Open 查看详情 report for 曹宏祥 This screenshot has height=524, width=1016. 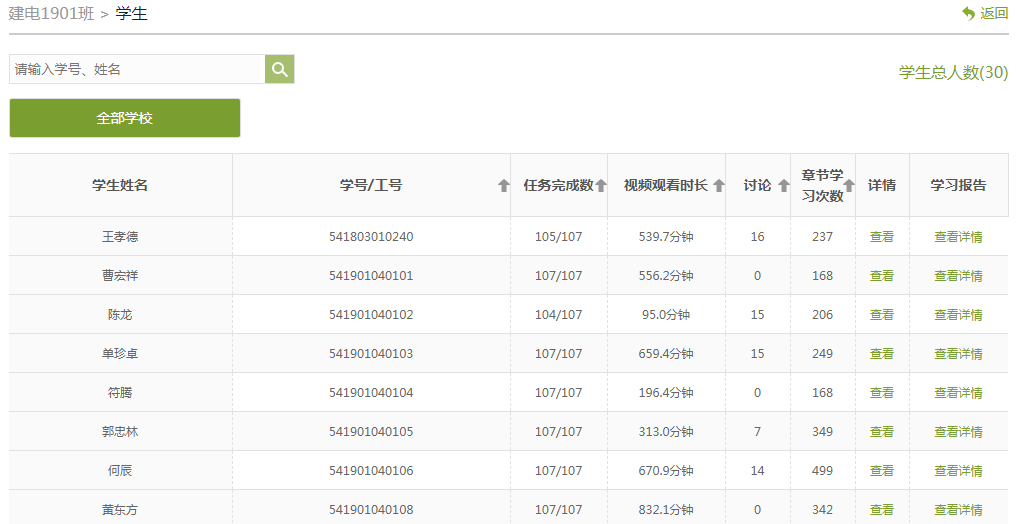958,276
